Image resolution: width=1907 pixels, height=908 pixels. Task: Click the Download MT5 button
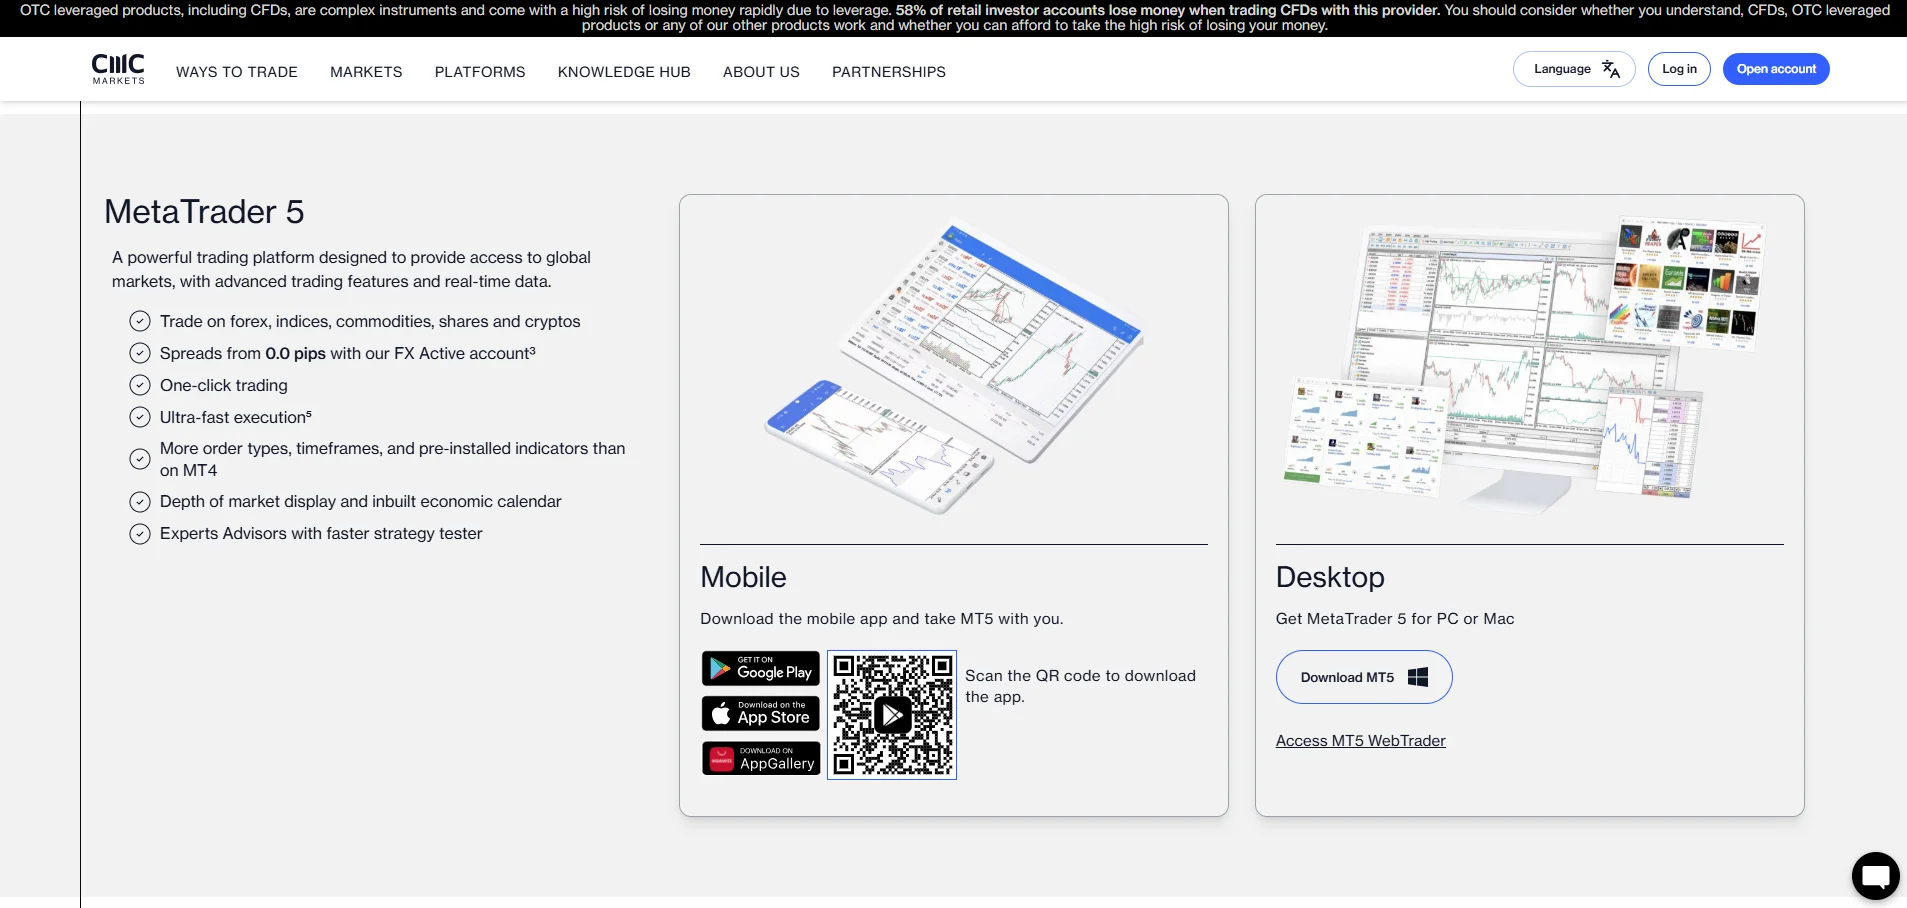coord(1364,677)
